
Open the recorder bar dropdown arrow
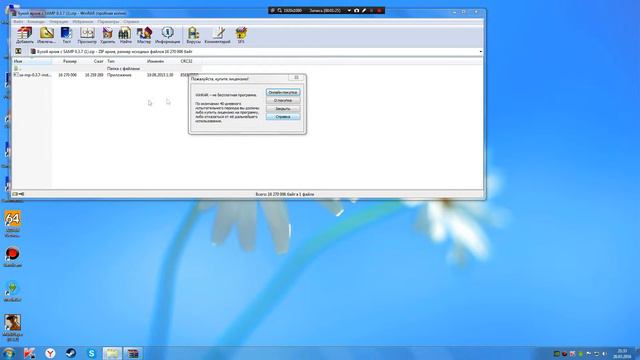[349, 11]
